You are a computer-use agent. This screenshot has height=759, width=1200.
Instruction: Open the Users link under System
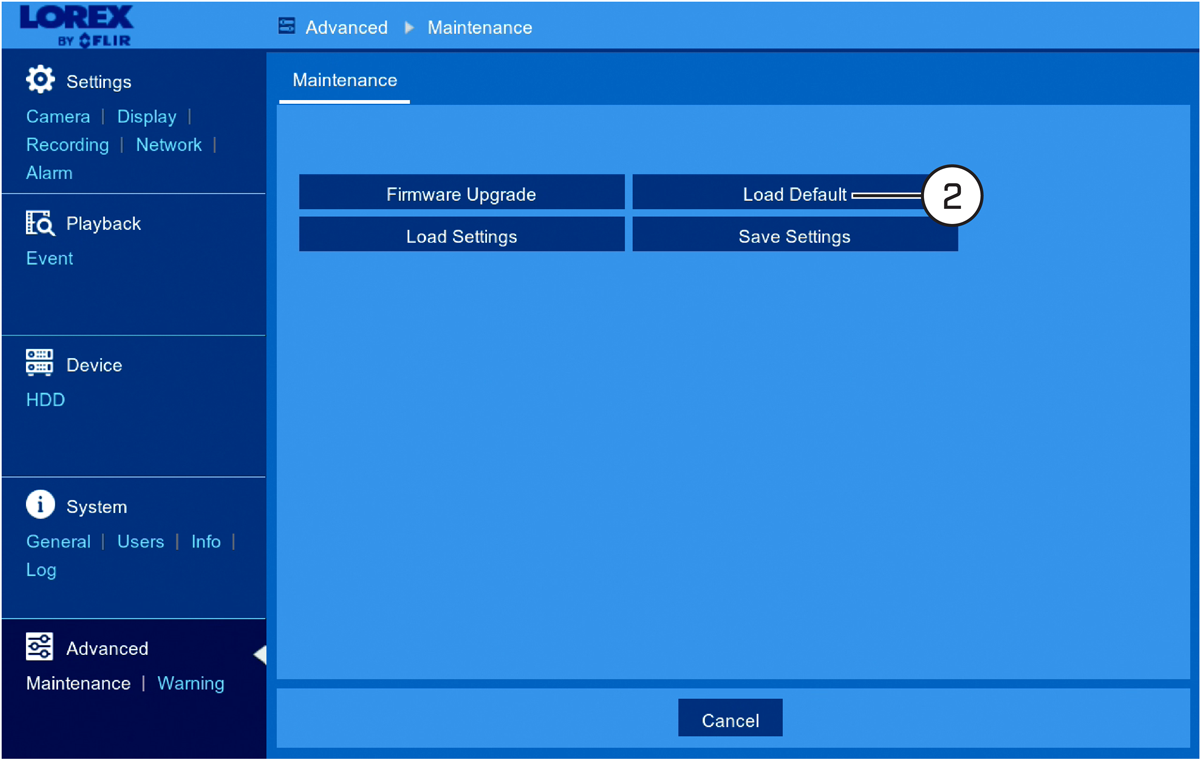[x=140, y=541]
